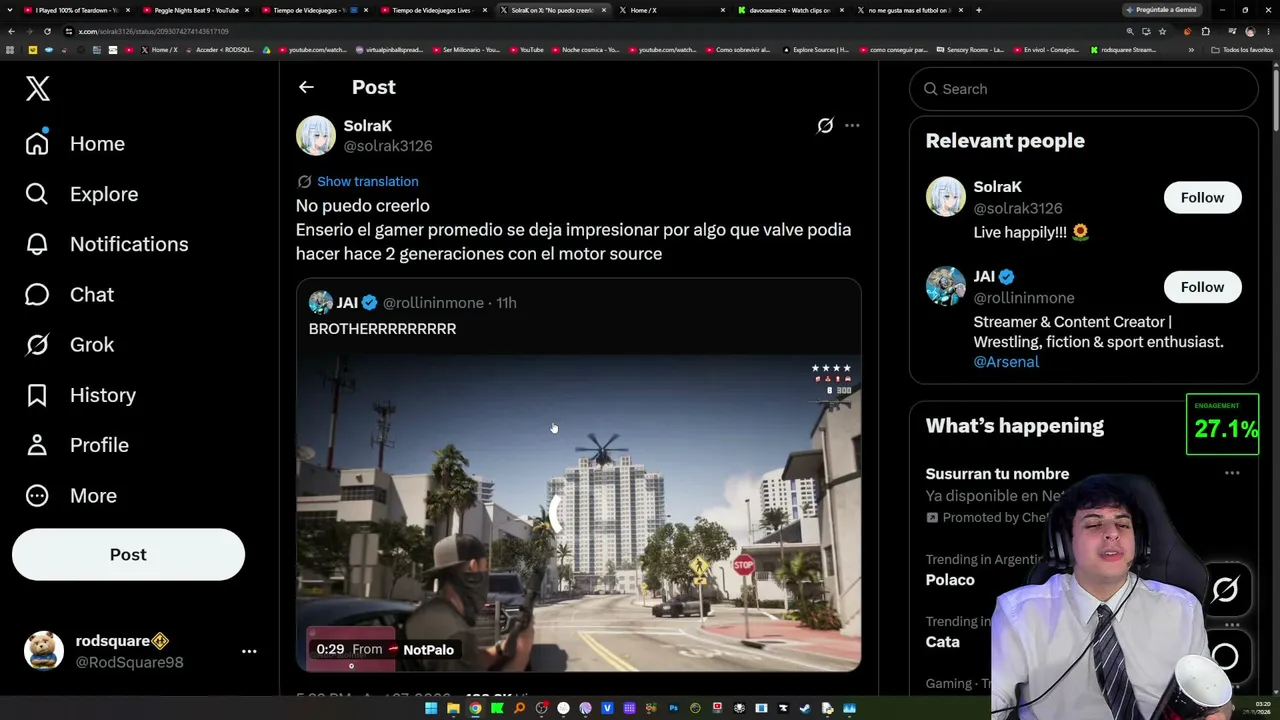The width and height of the screenshot is (1280, 720).
Task: Open File Explorer from the taskbar
Action: (453, 709)
